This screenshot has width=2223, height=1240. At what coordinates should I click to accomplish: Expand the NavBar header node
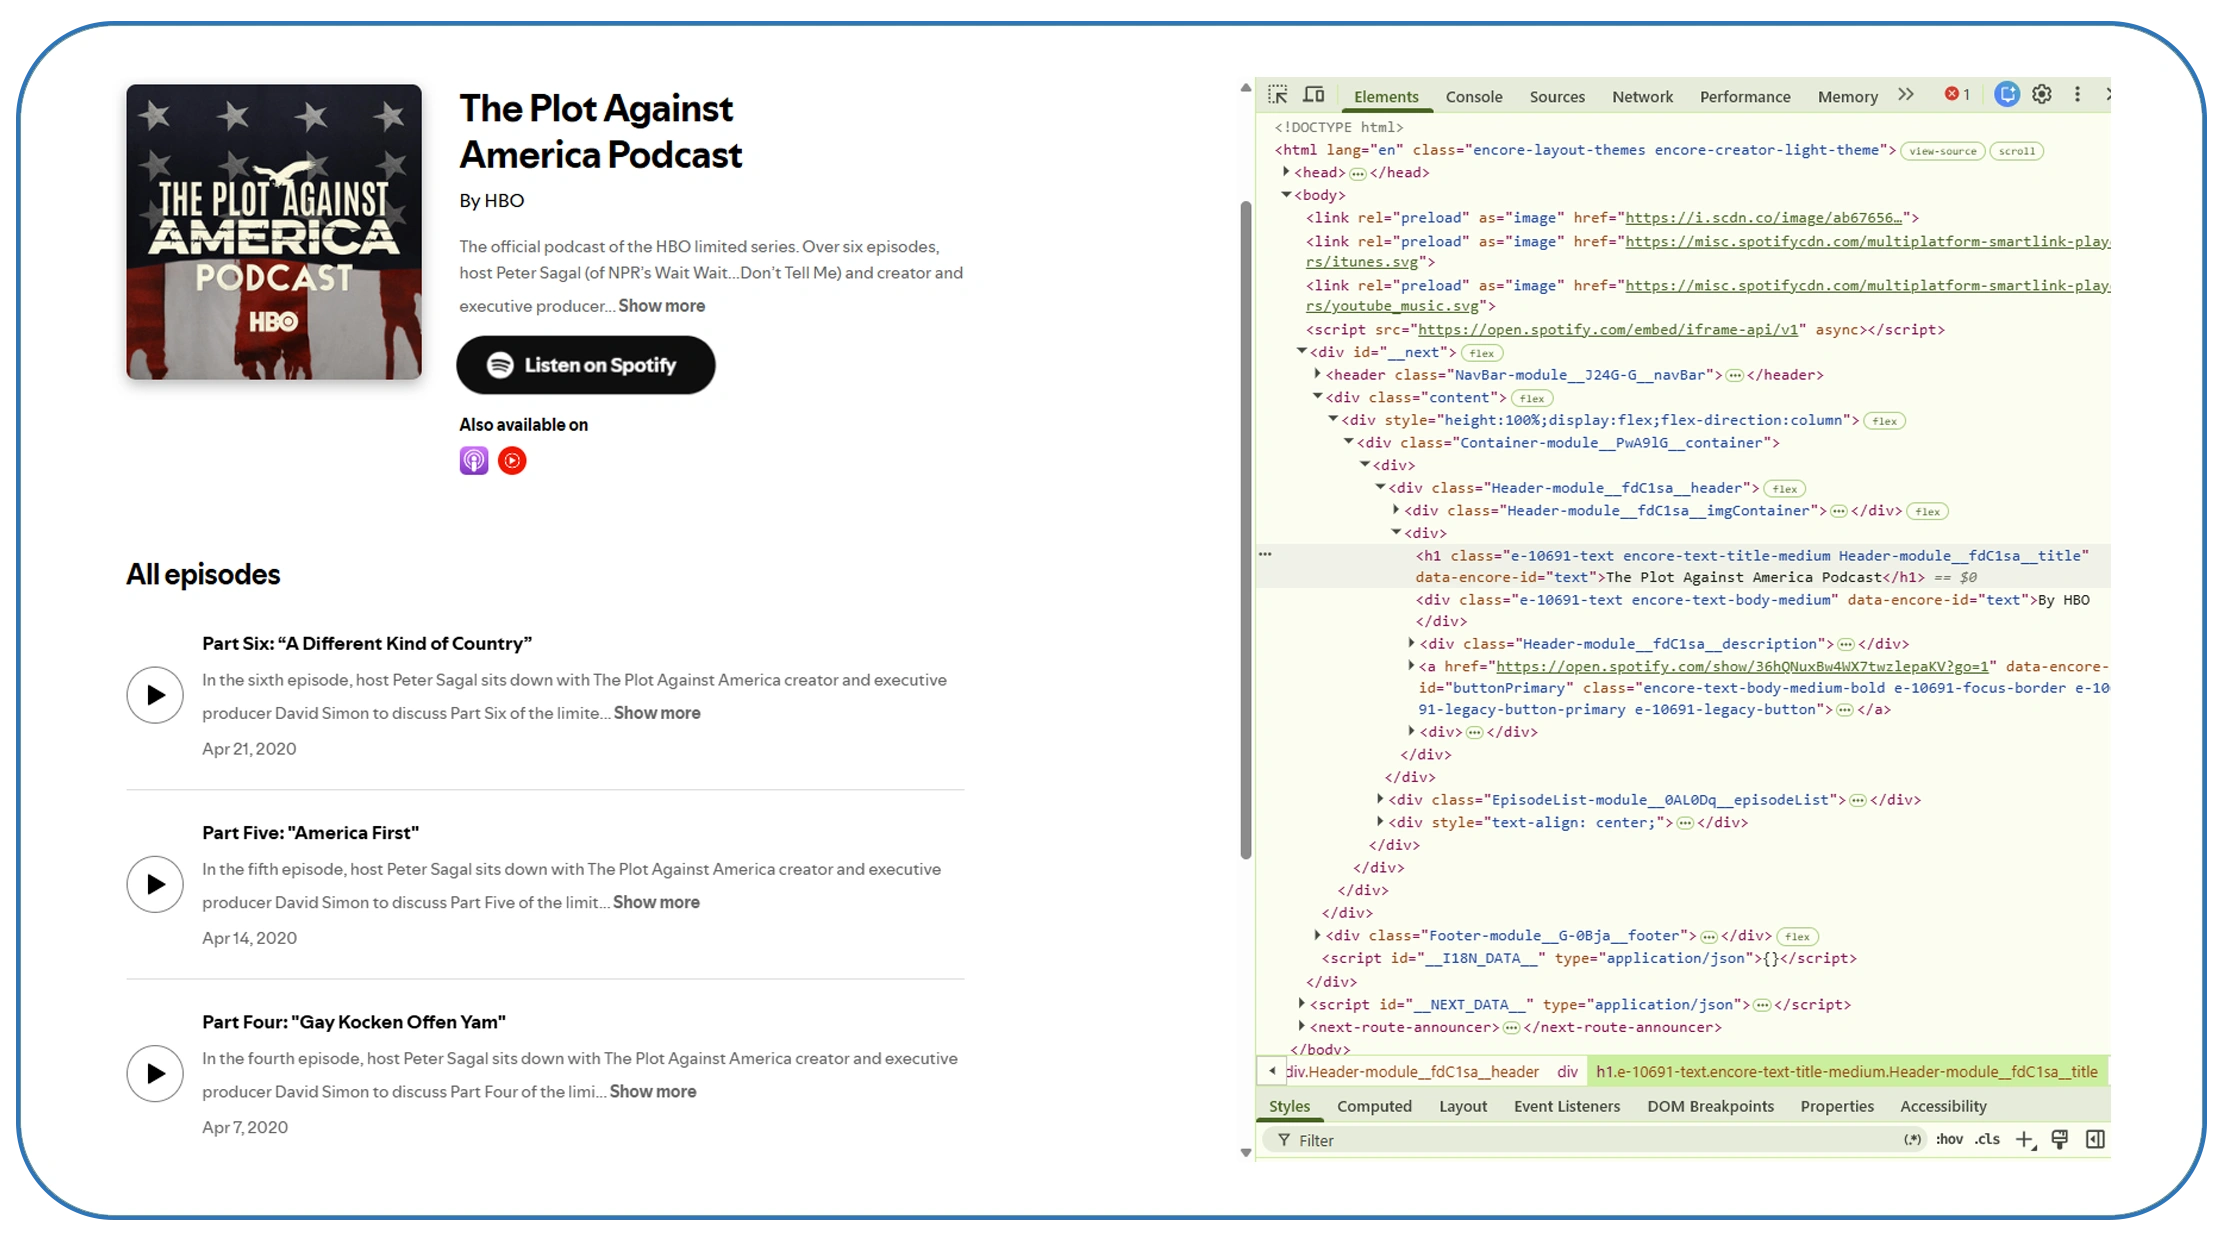[1318, 374]
